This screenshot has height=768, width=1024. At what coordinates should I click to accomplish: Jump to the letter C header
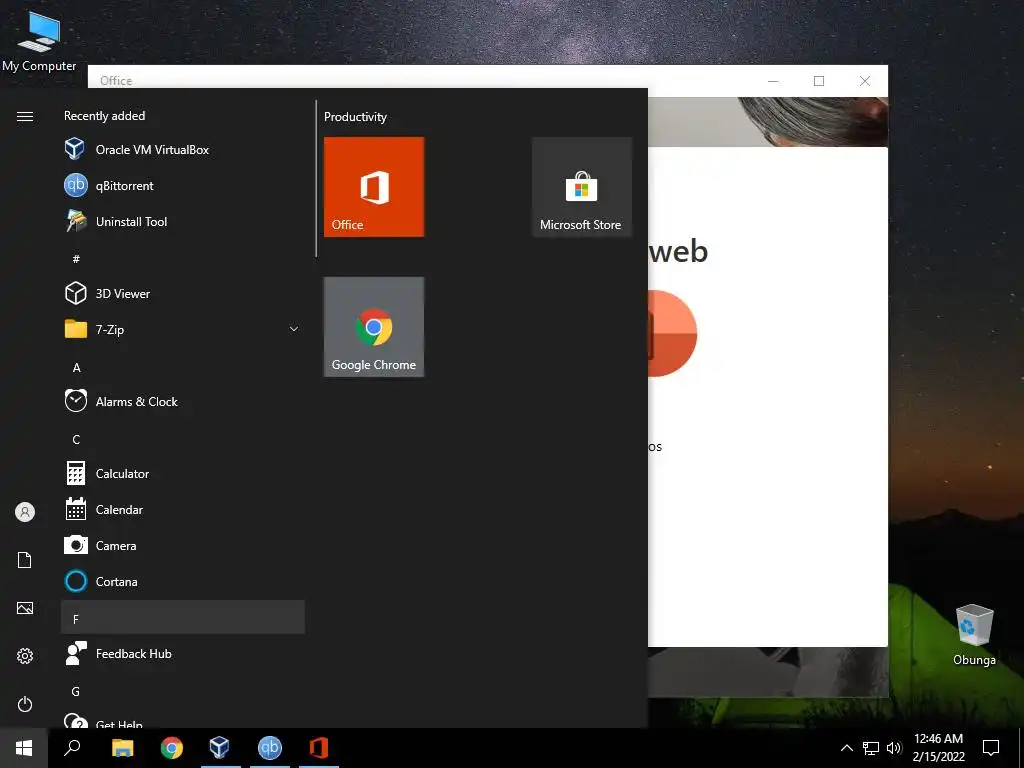[183, 440]
